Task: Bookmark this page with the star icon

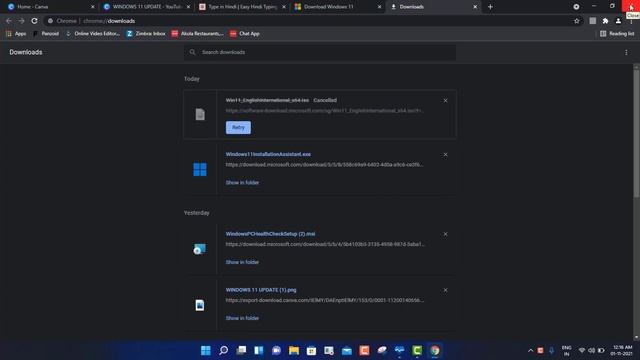Action: (577, 21)
